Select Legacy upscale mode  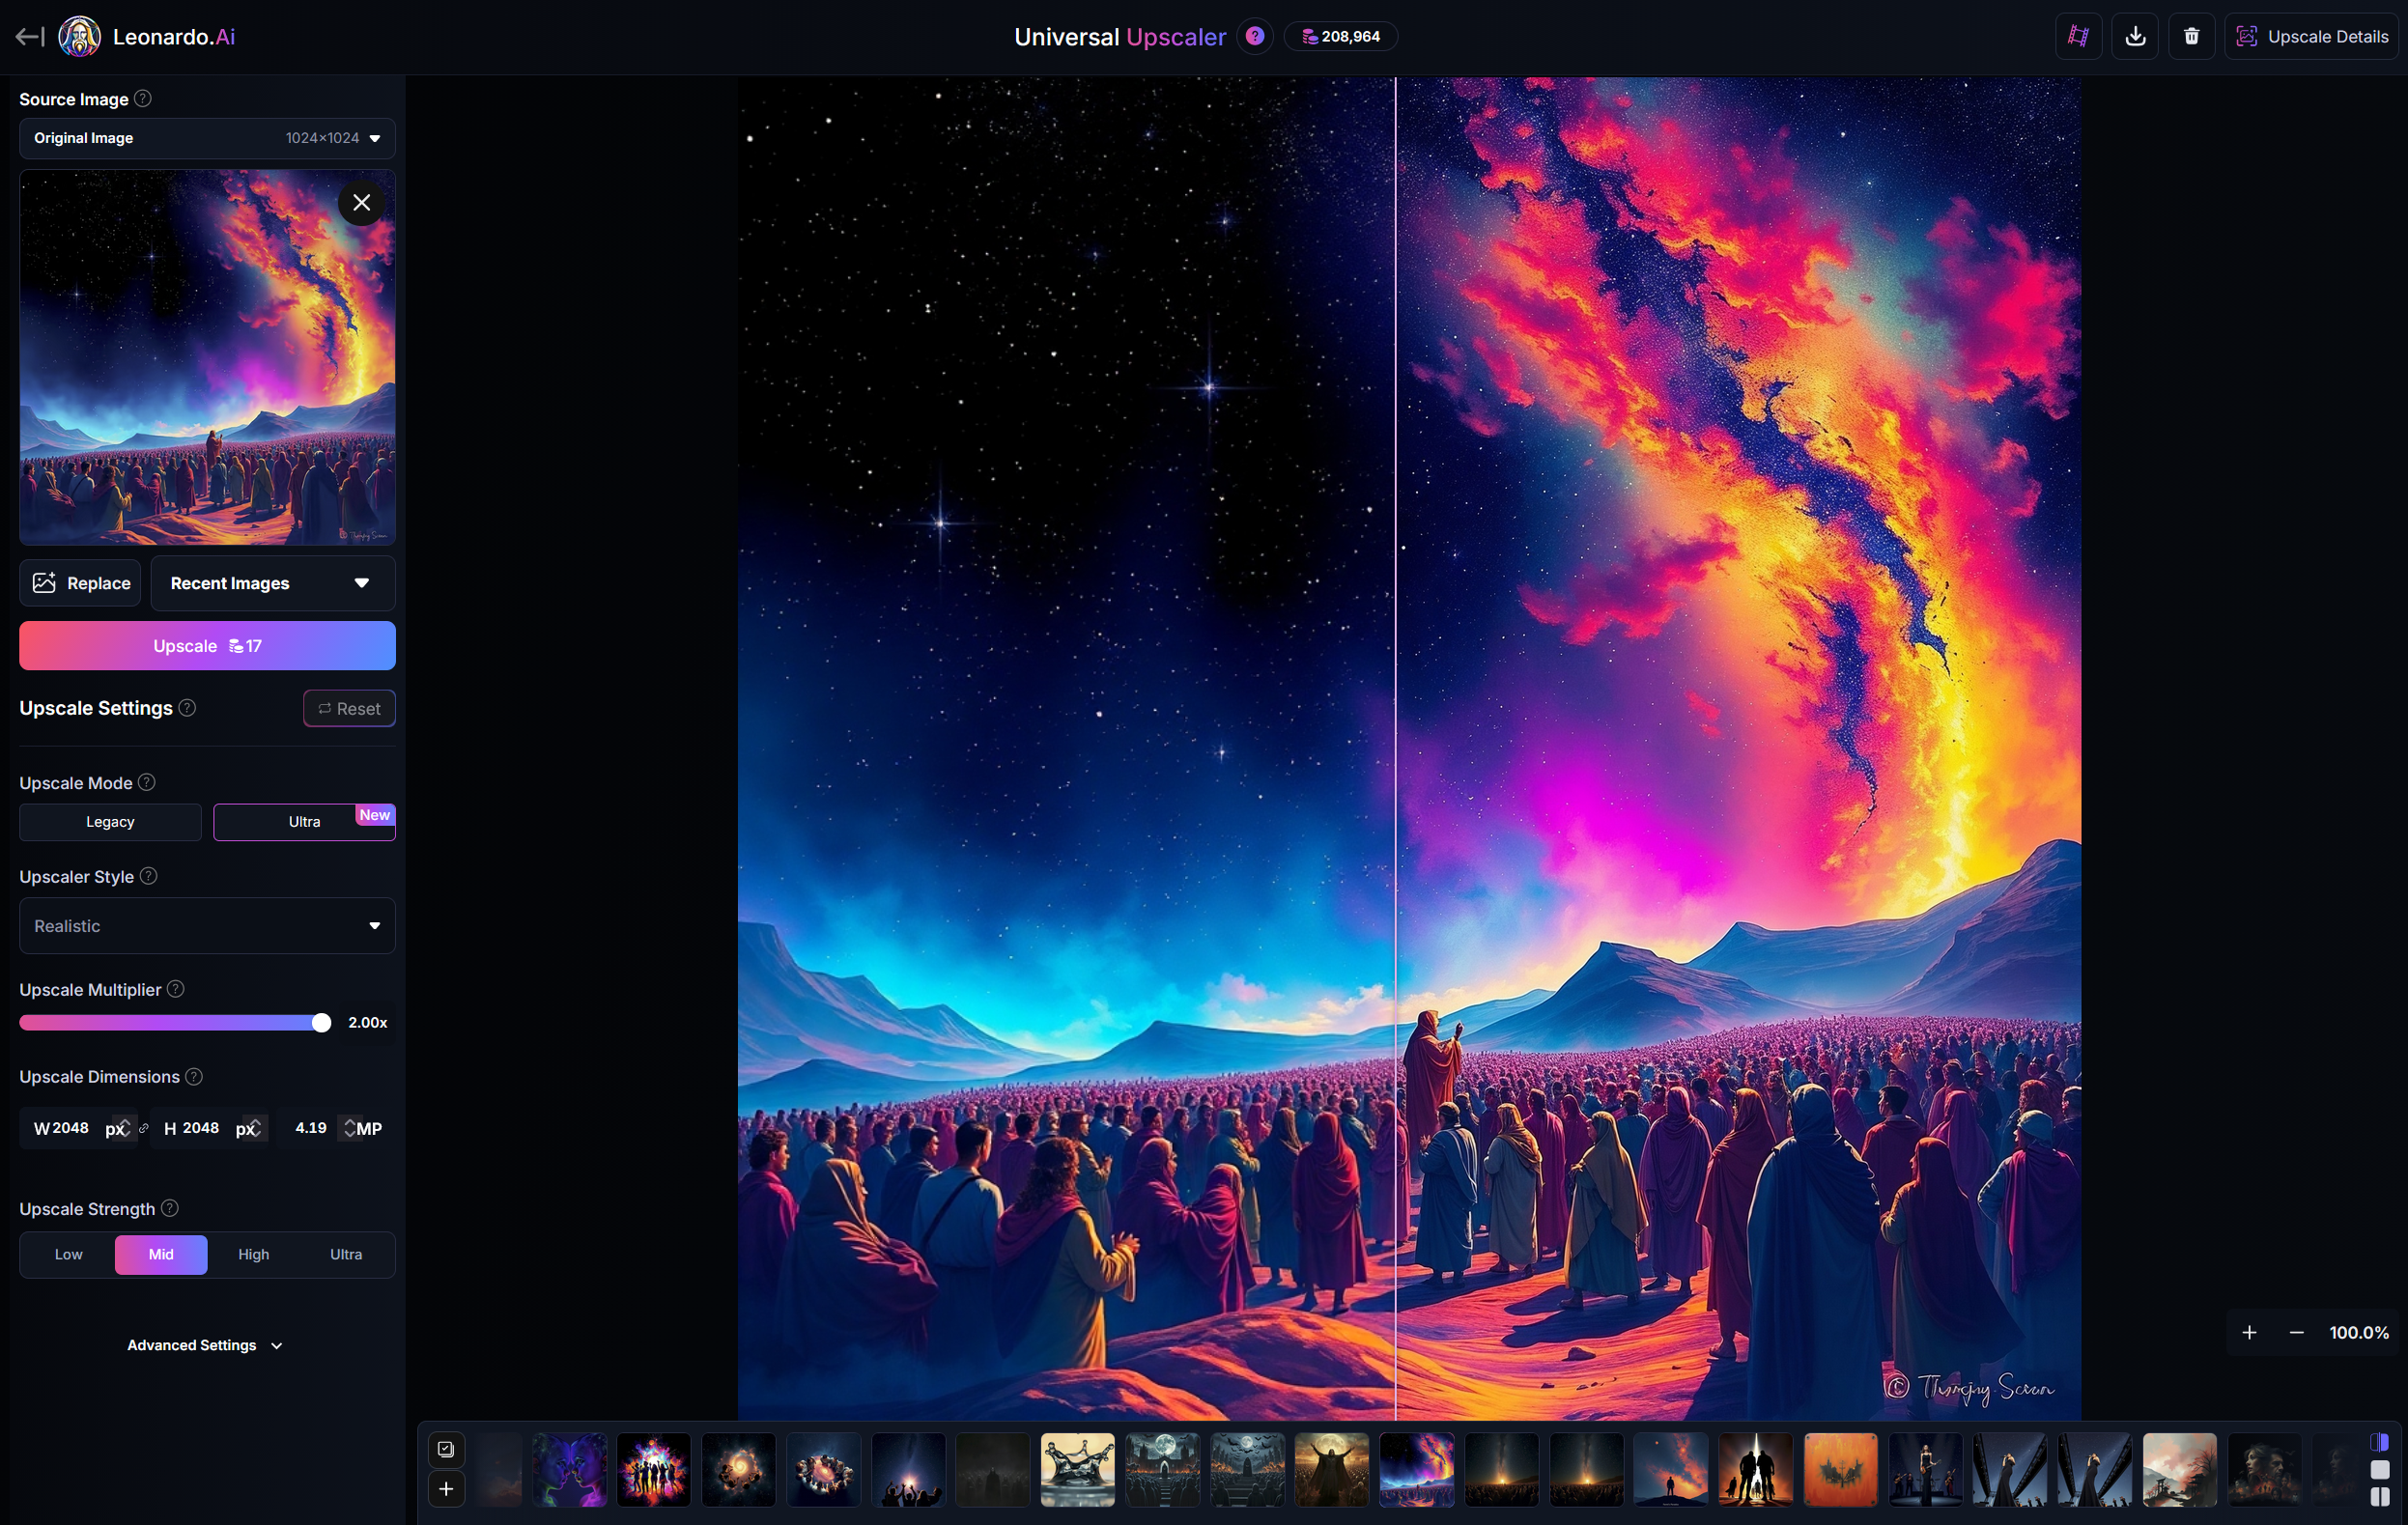pos(110,821)
